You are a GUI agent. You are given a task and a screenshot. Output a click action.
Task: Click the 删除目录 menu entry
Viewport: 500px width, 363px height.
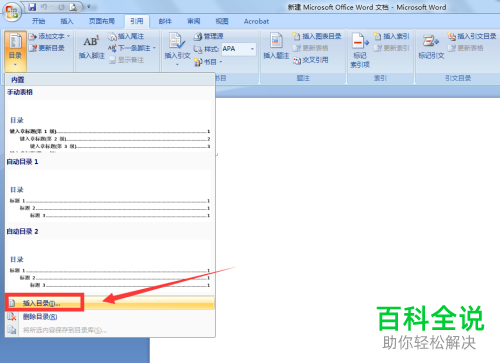coord(110,317)
